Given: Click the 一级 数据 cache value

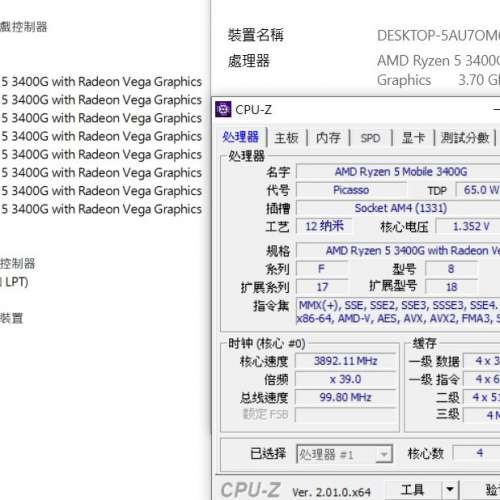Looking at the screenshot, I should (482, 361).
